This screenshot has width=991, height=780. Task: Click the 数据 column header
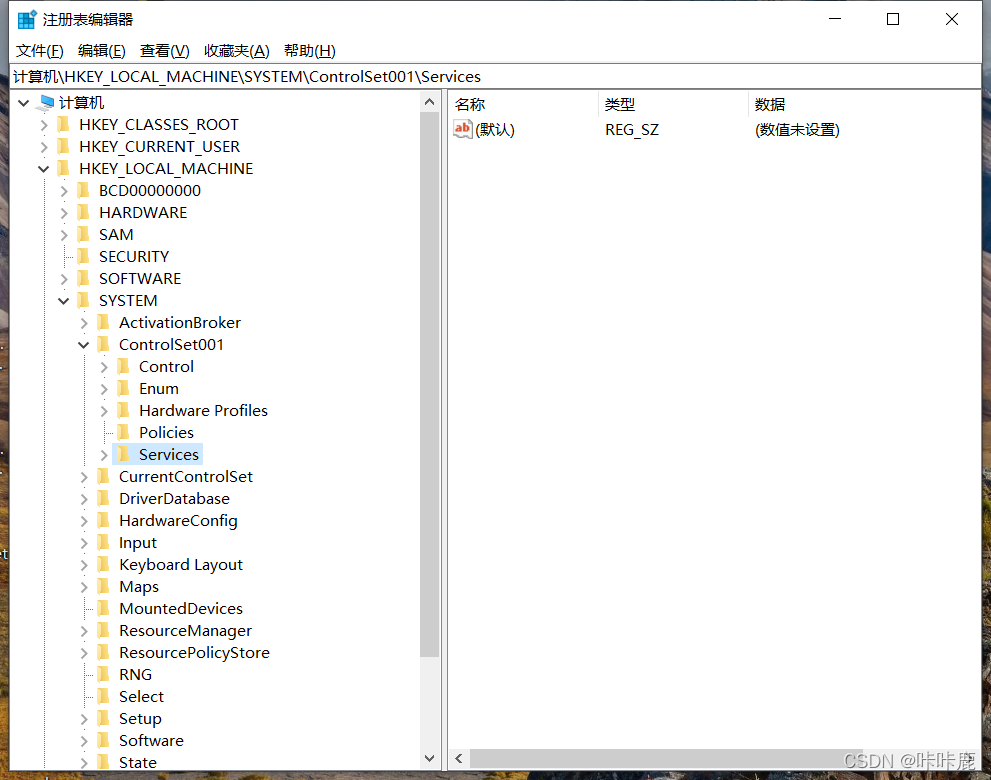(865, 104)
